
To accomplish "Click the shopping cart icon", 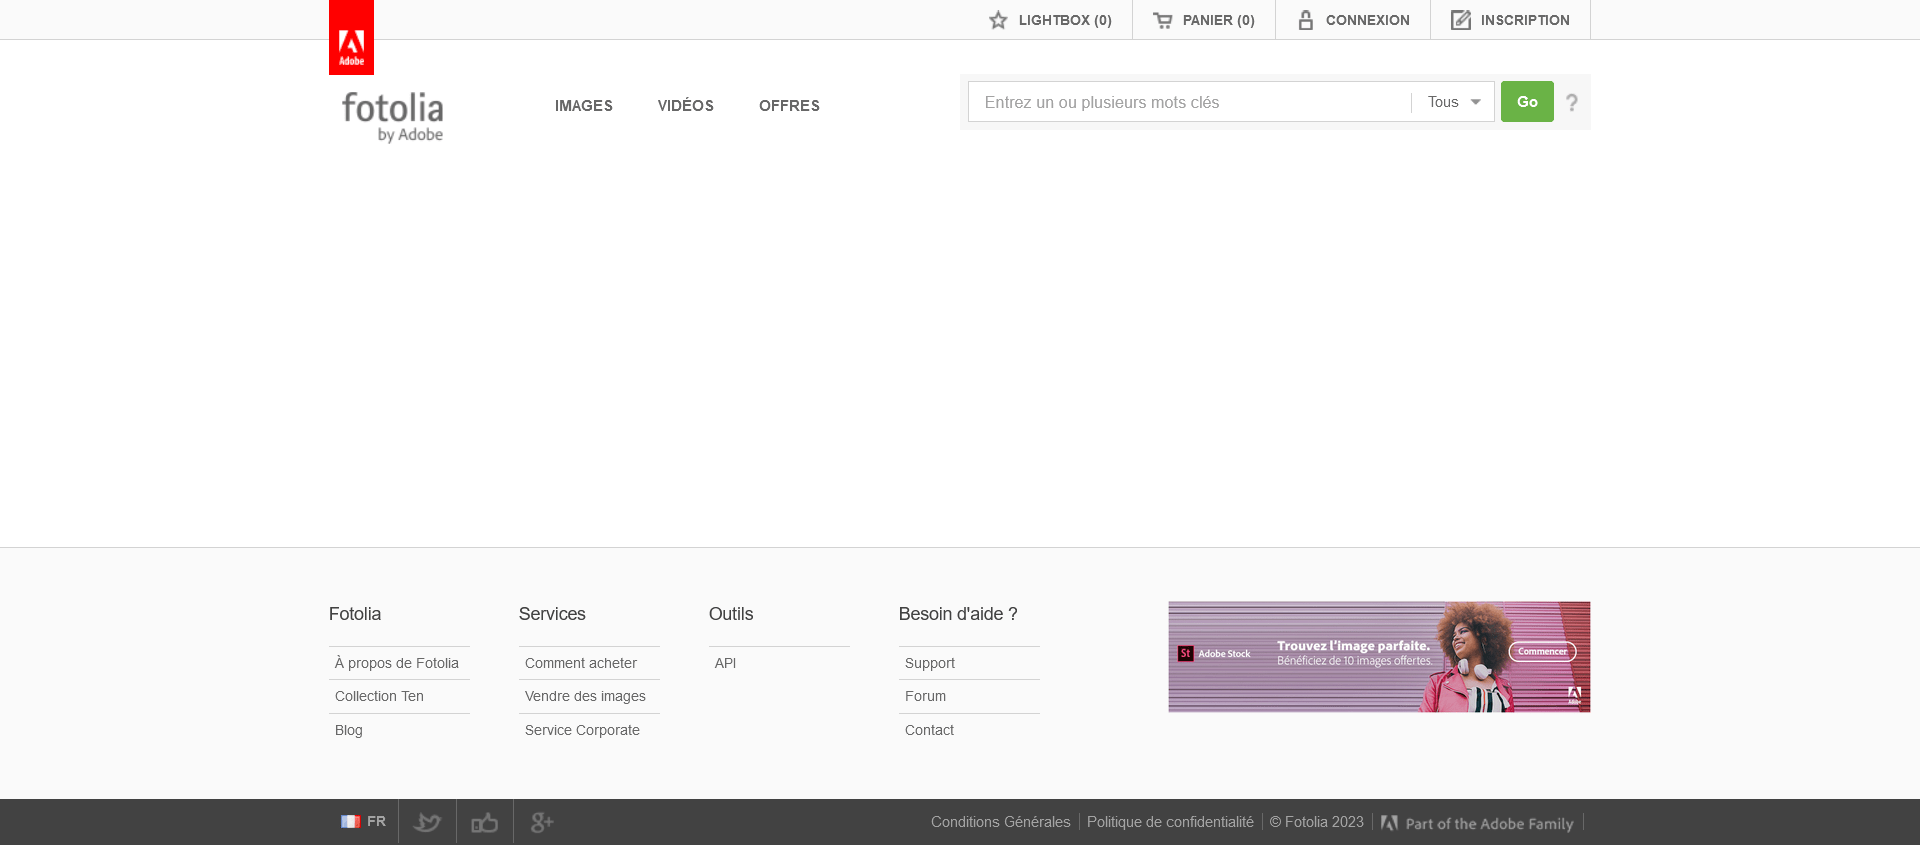I will click(x=1162, y=20).
